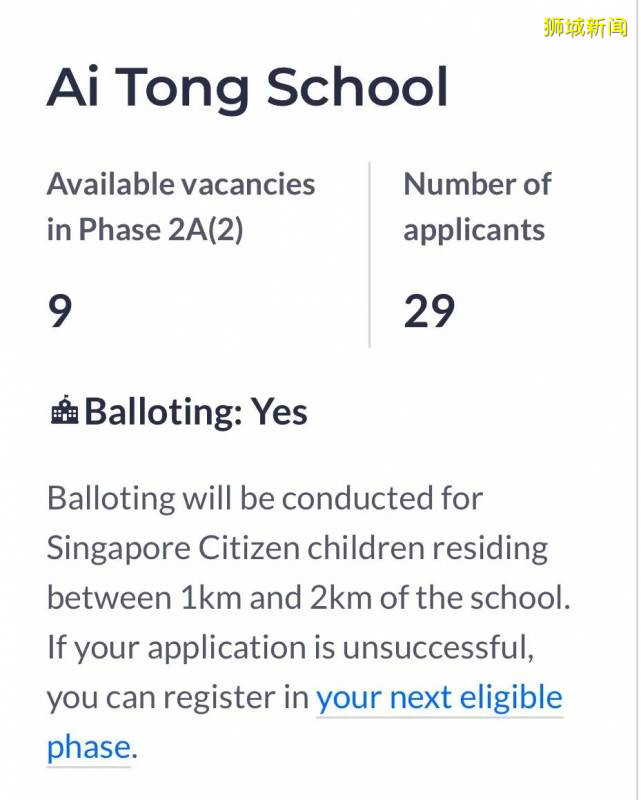This screenshot has width=641, height=800.
Task: Open the 'your next eligible phase' link
Action: tap(438, 697)
